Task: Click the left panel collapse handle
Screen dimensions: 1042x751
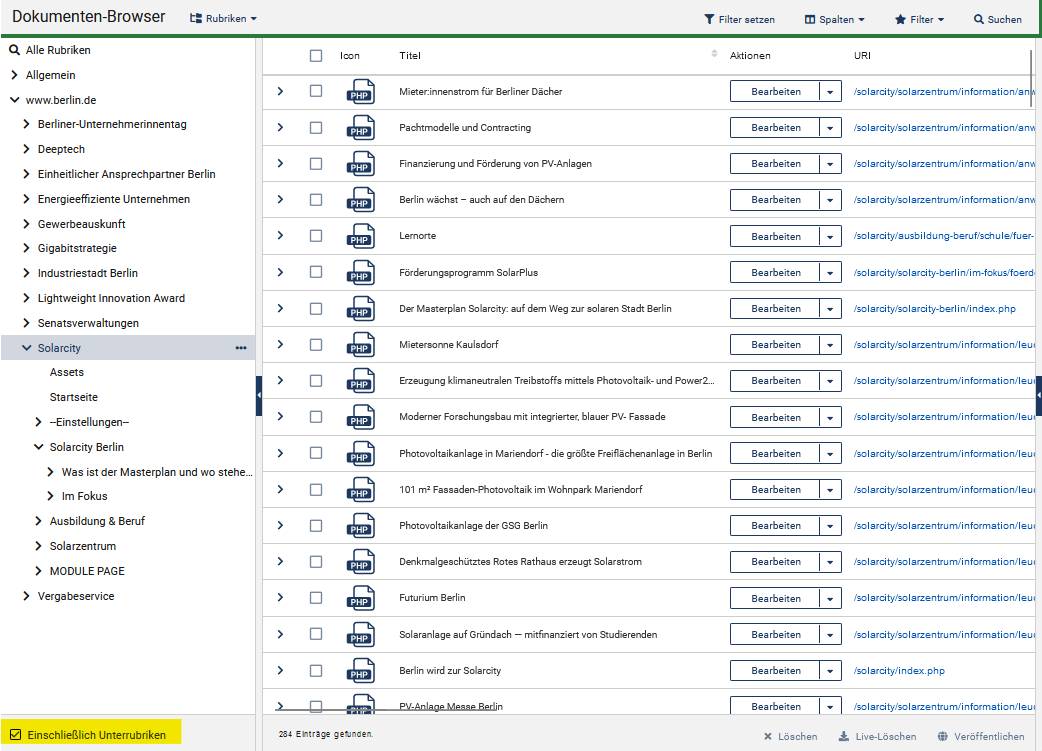Action: 259,396
